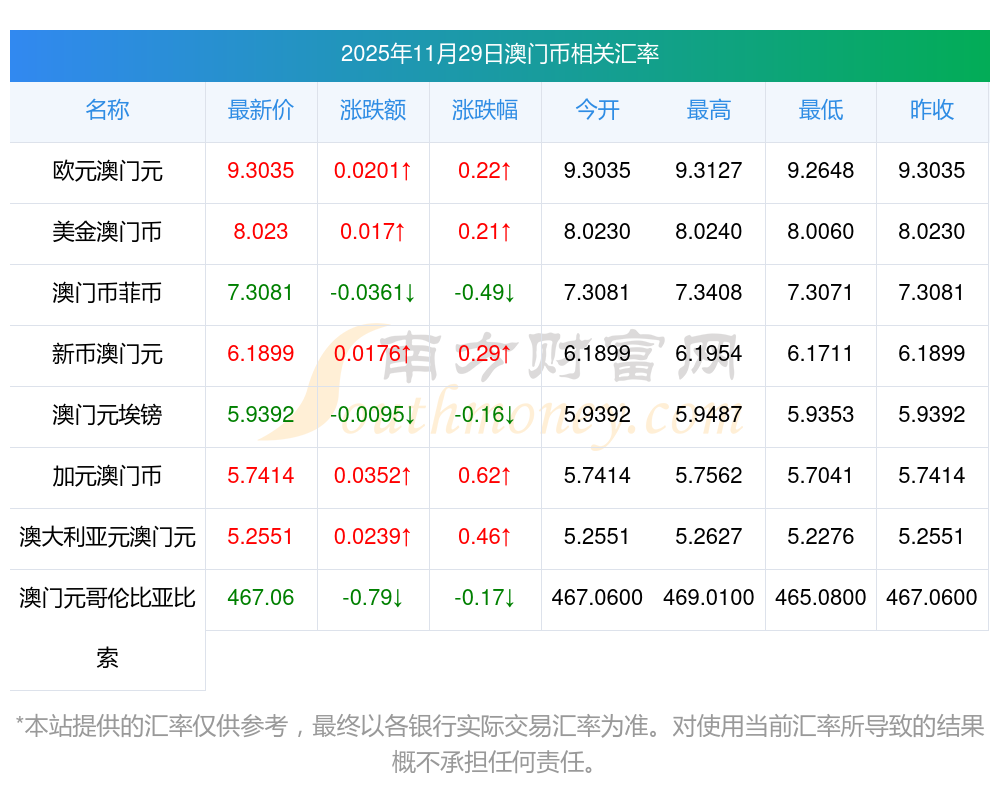Click the change percent 0.46↑
This screenshot has width=1000, height=793.
point(485,536)
